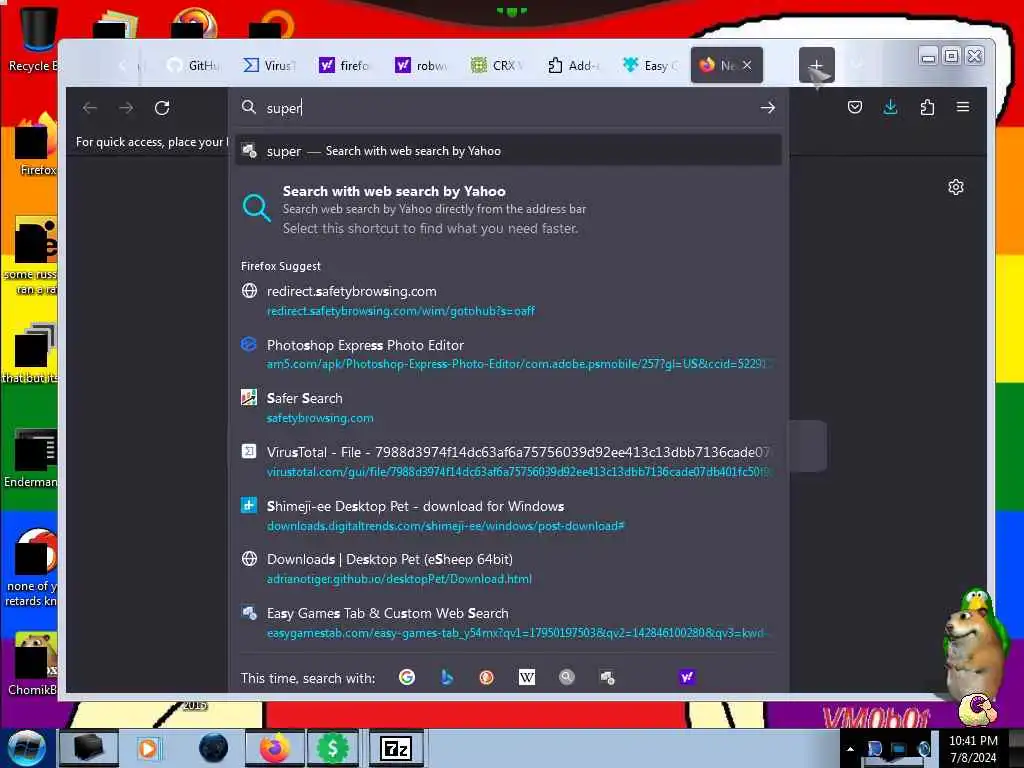Open the Windows Start menu
Image resolution: width=1024 pixels, height=768 pixels.
[26, 748]
